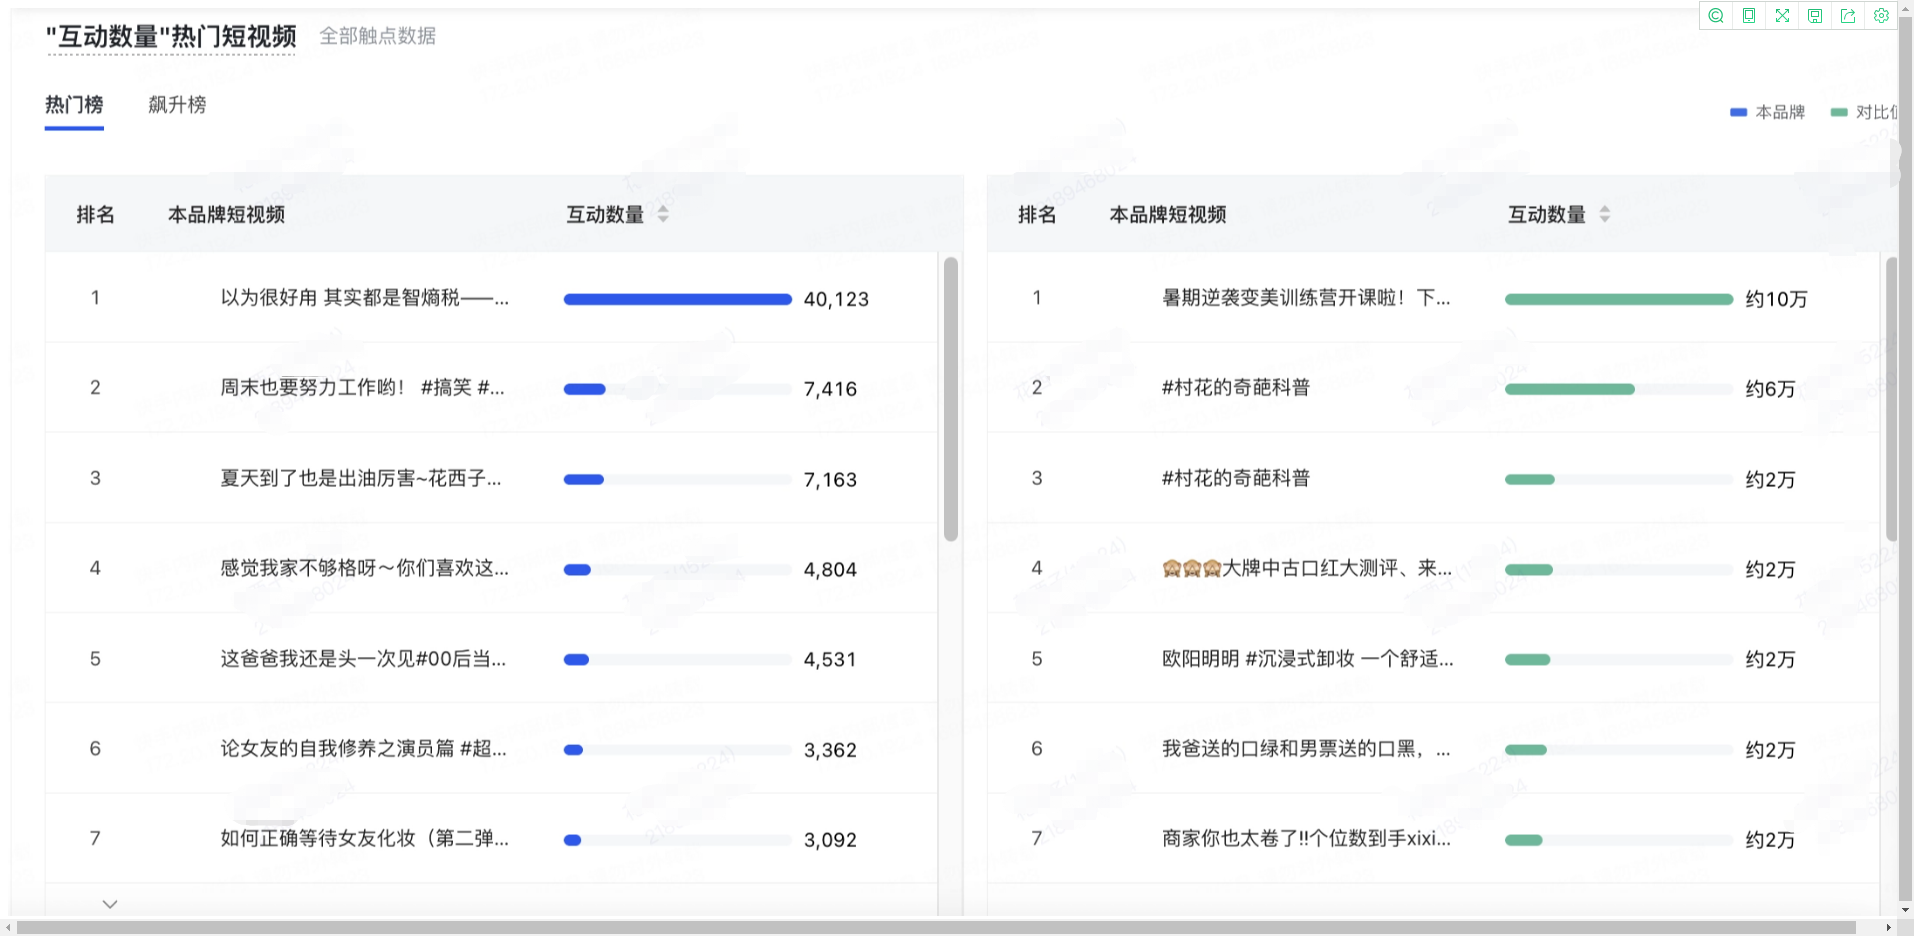Click the fullscreen expand arrows icon

[x=1782, y=16]
